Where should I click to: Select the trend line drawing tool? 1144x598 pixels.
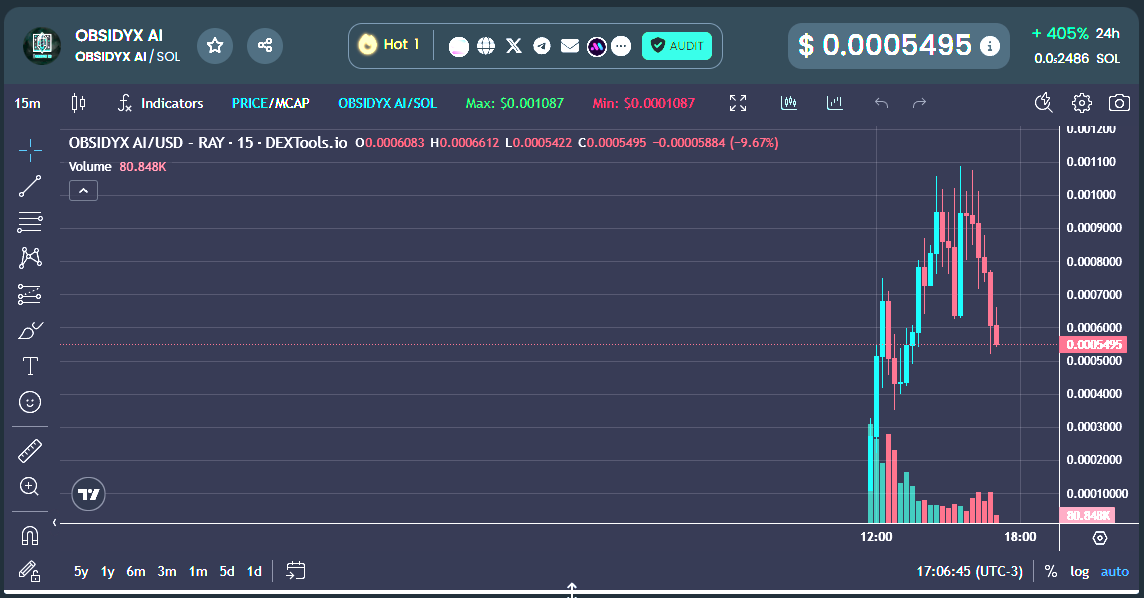coord(30,186)
